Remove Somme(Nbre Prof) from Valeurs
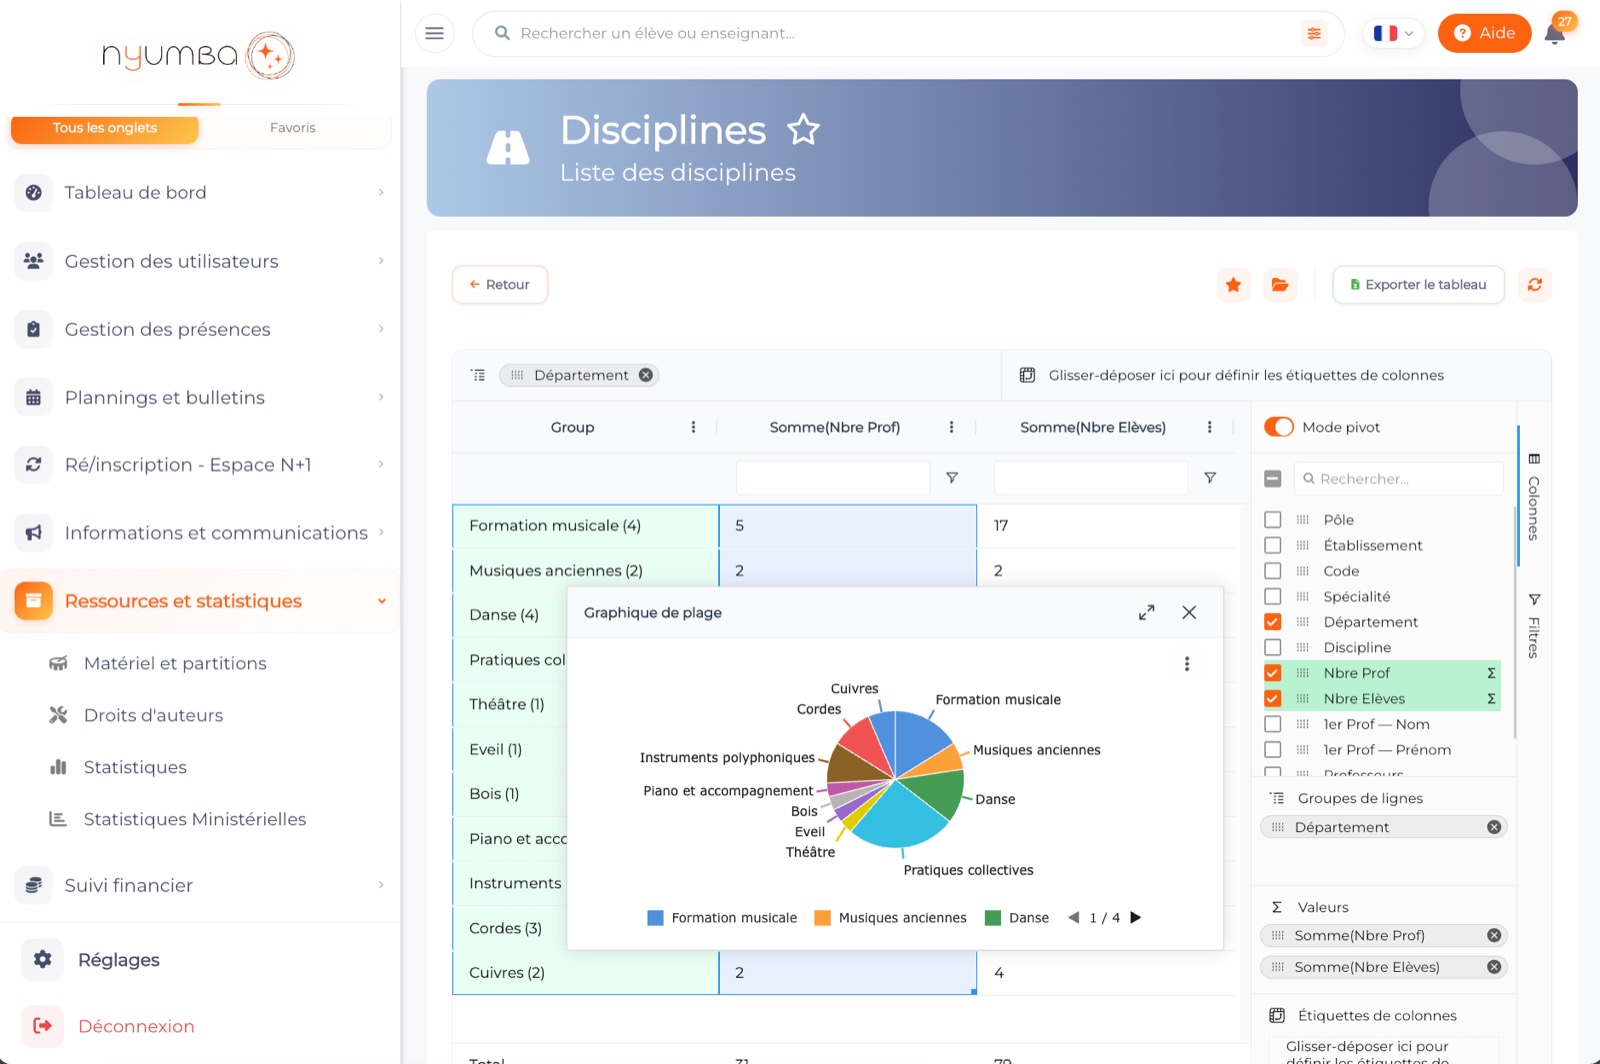 (x=1494, y=935)
